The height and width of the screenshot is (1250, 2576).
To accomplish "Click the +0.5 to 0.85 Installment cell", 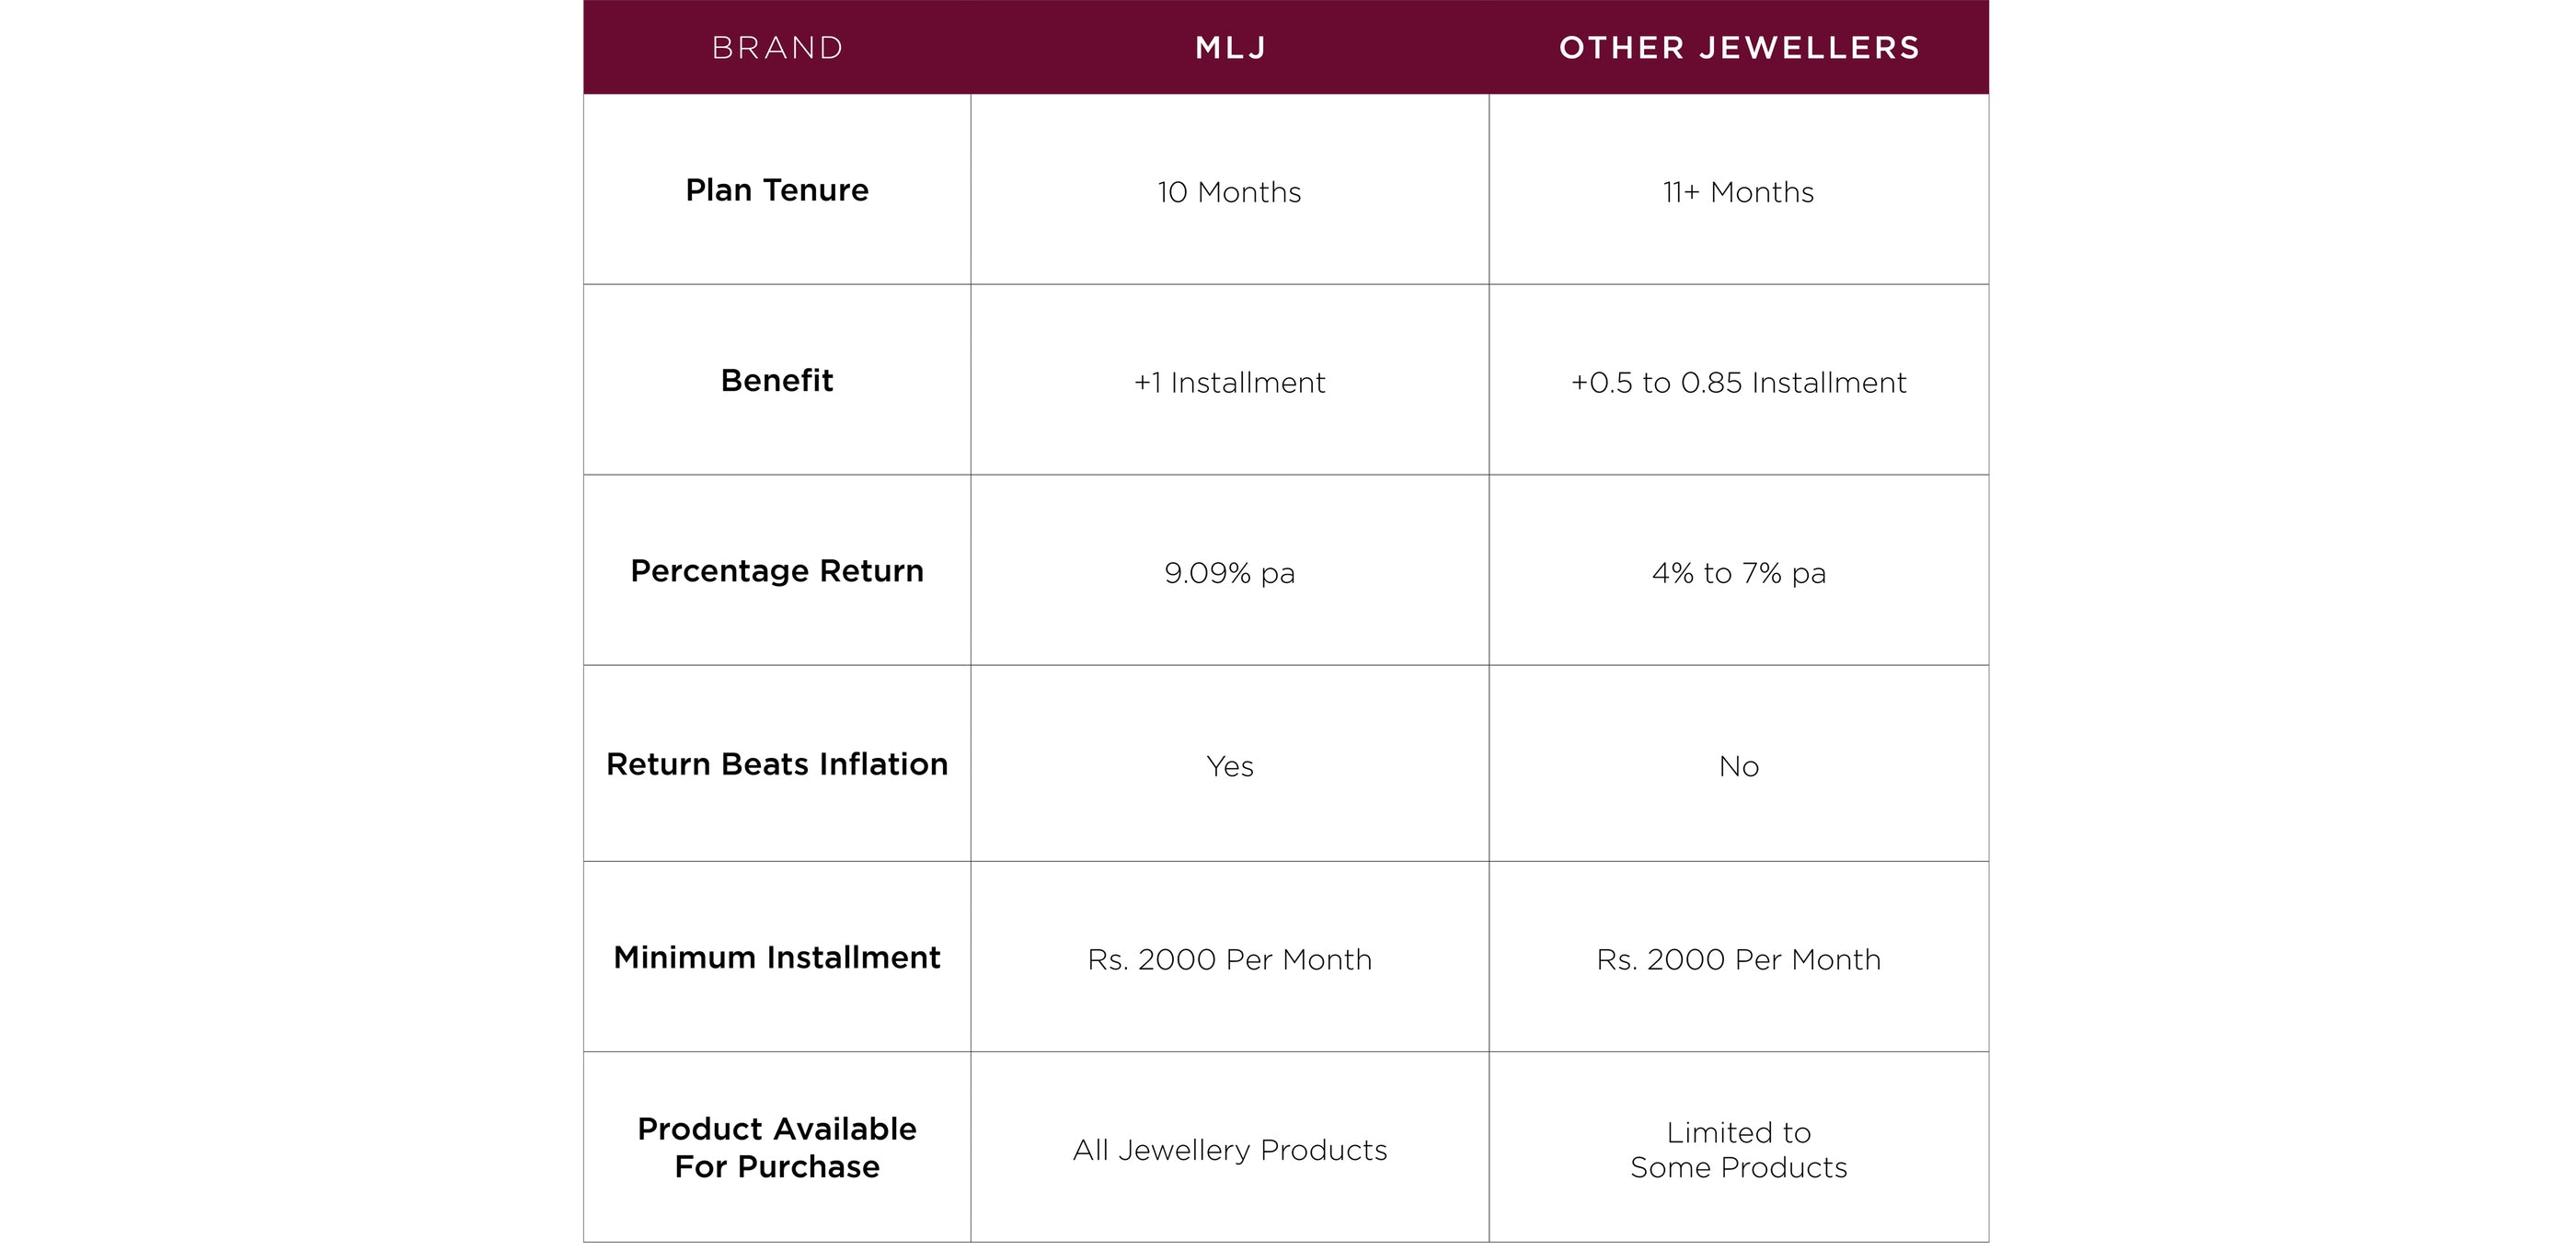I will 1738,382.
